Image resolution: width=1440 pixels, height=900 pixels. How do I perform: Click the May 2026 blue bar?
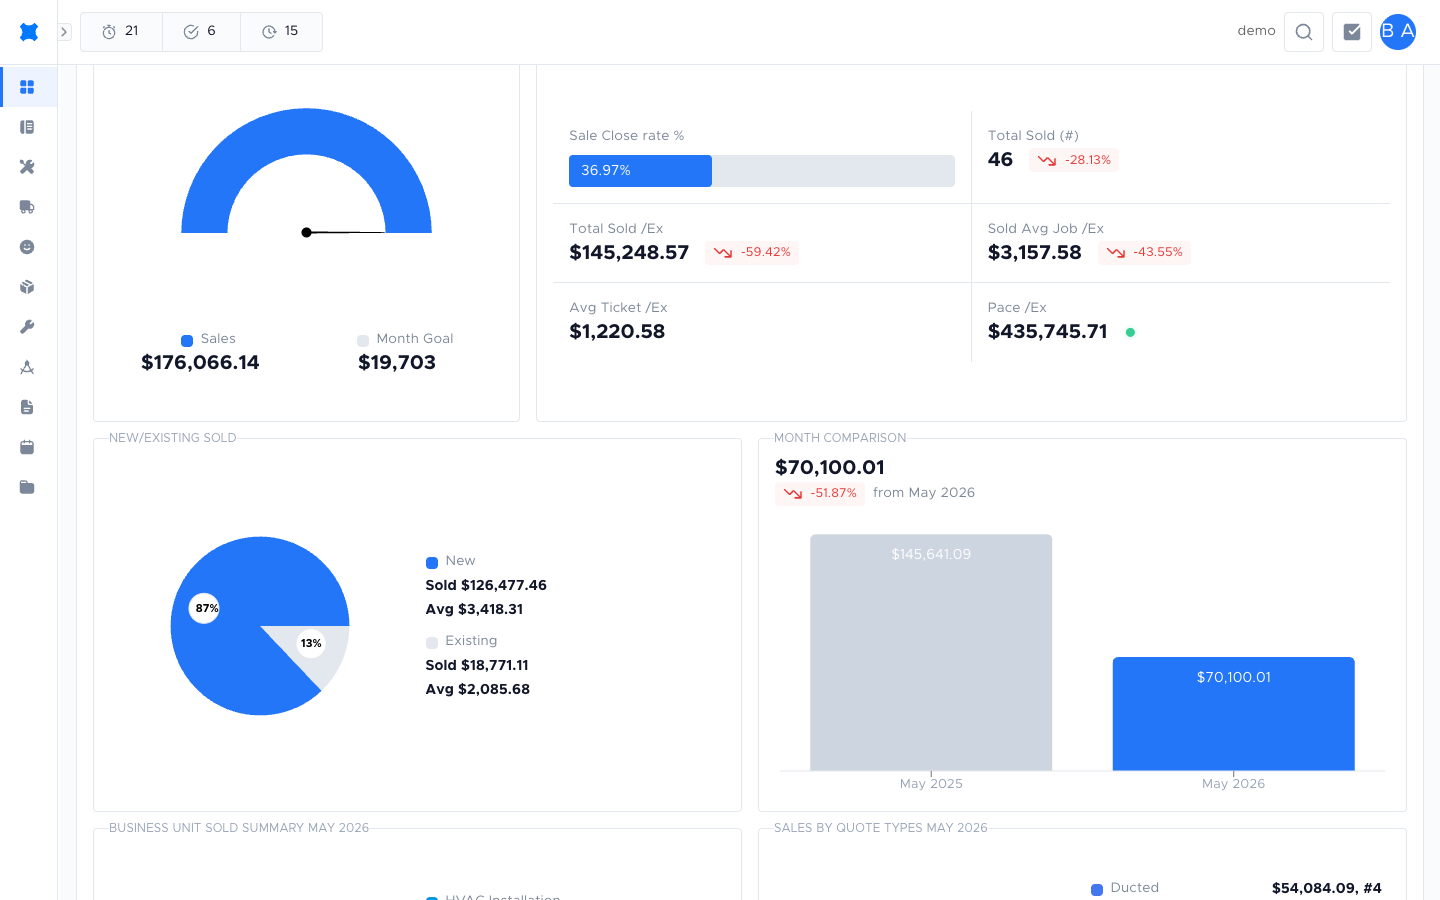coord(1234,714)
